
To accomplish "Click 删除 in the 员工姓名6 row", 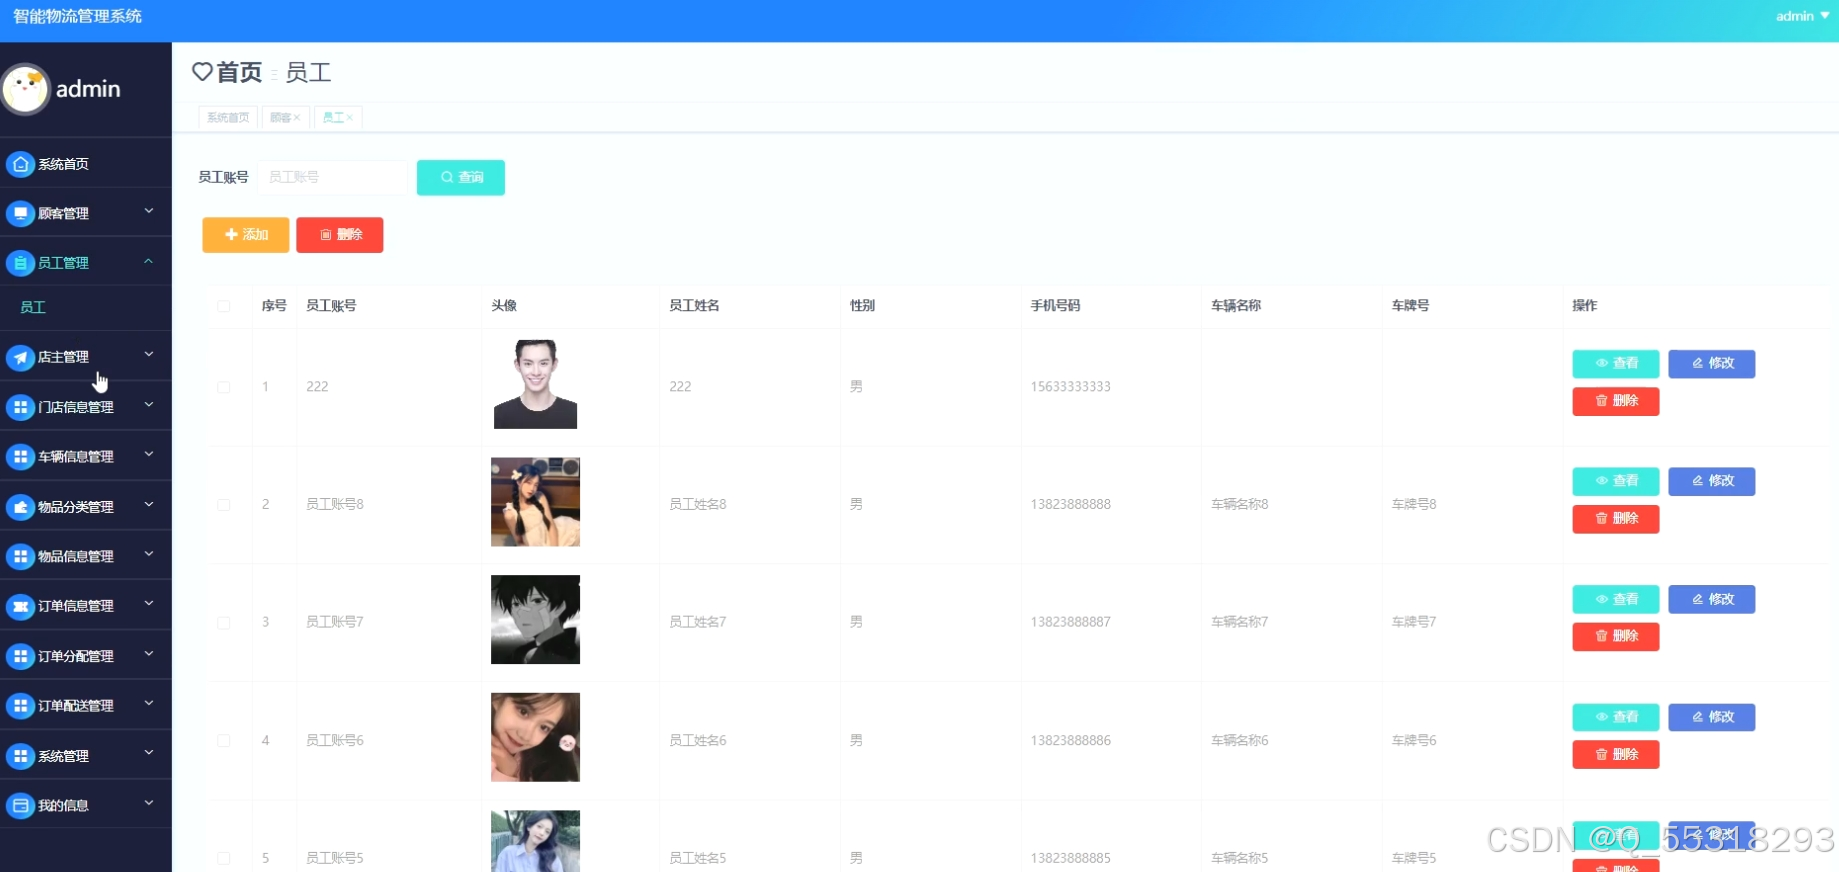I will pyautogui.click(x=1616, y=755).
